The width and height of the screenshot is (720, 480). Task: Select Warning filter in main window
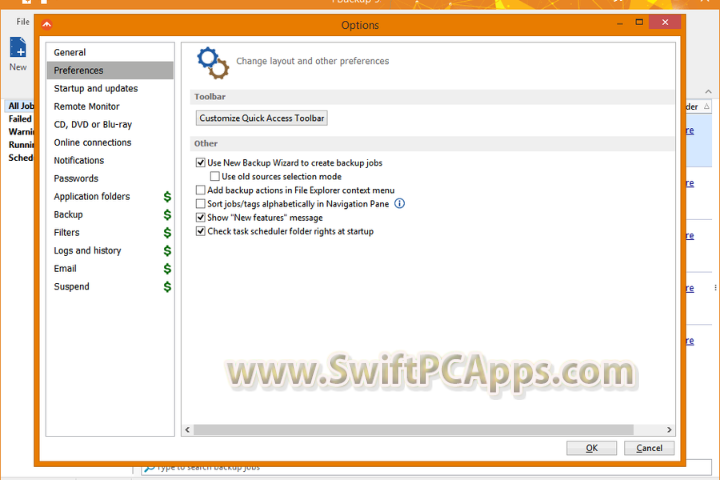pyautogui.click(x=20, y=131)
